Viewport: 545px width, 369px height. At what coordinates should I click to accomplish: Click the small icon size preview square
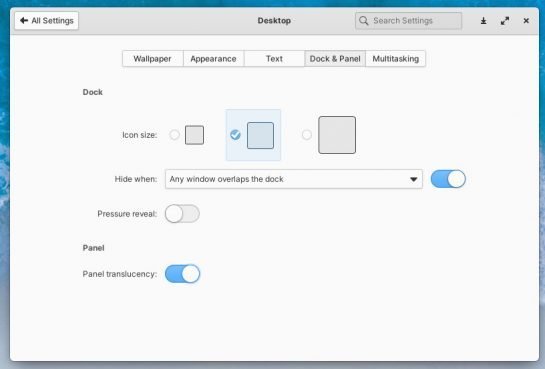click(194, 135)
